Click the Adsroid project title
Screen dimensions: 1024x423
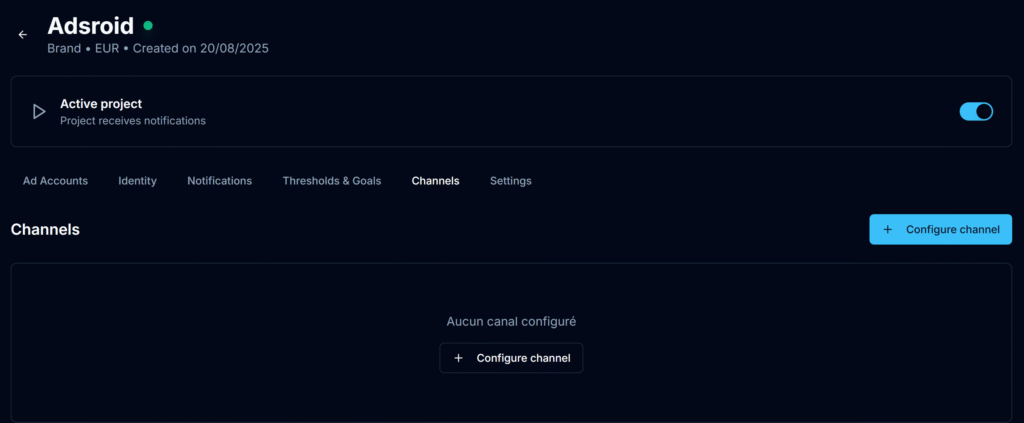91,26
